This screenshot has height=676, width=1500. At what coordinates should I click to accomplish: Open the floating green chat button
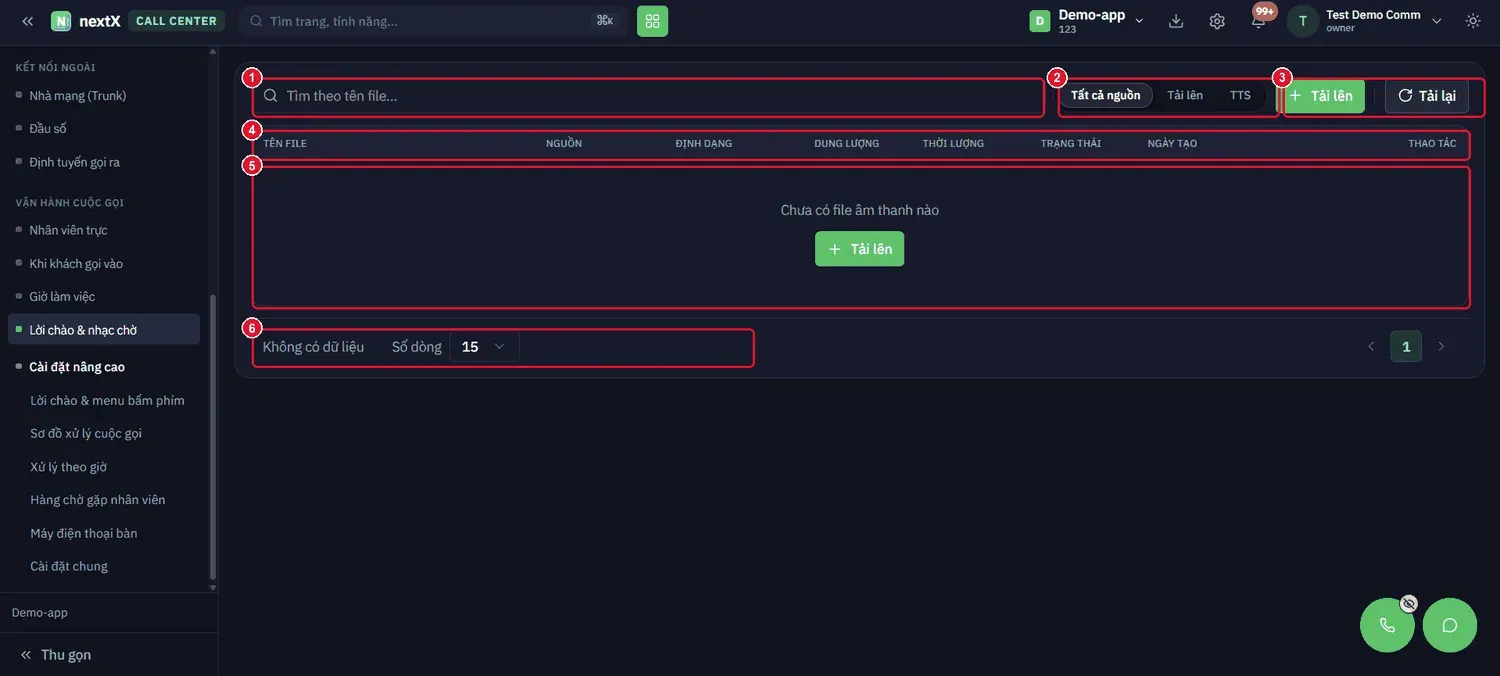[x=1450, y=625]
